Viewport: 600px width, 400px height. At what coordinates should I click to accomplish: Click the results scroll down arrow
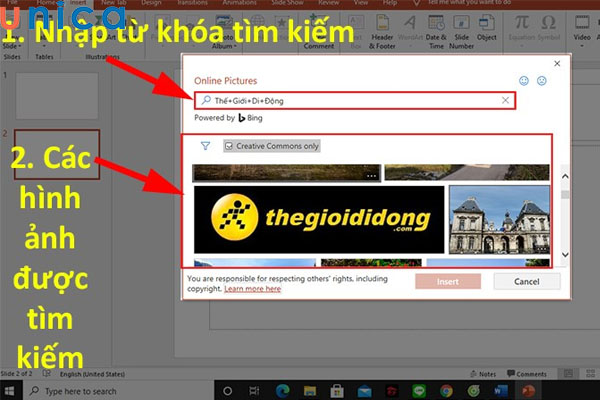tap(565, 255)
